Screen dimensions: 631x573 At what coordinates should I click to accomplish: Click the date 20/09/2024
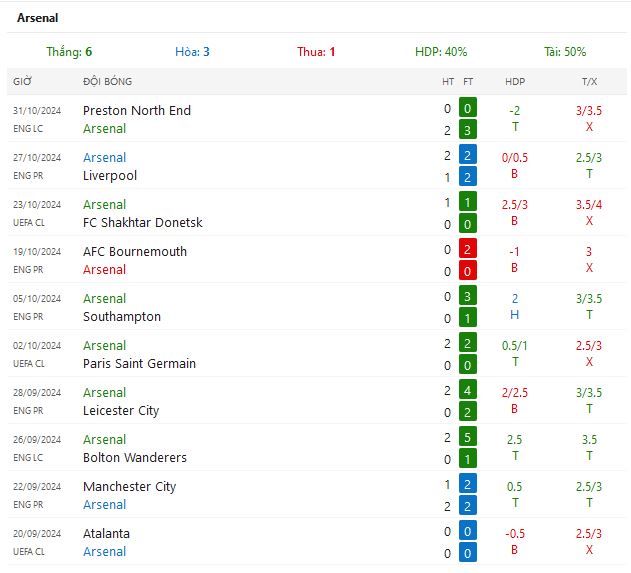pos(37,534)
